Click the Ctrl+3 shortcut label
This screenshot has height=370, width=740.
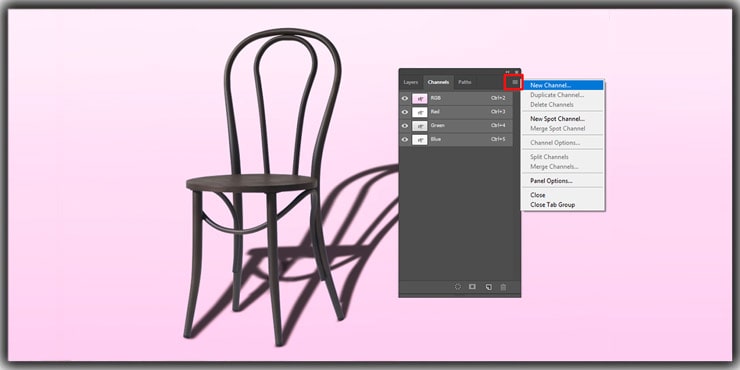tap(498, 112)
